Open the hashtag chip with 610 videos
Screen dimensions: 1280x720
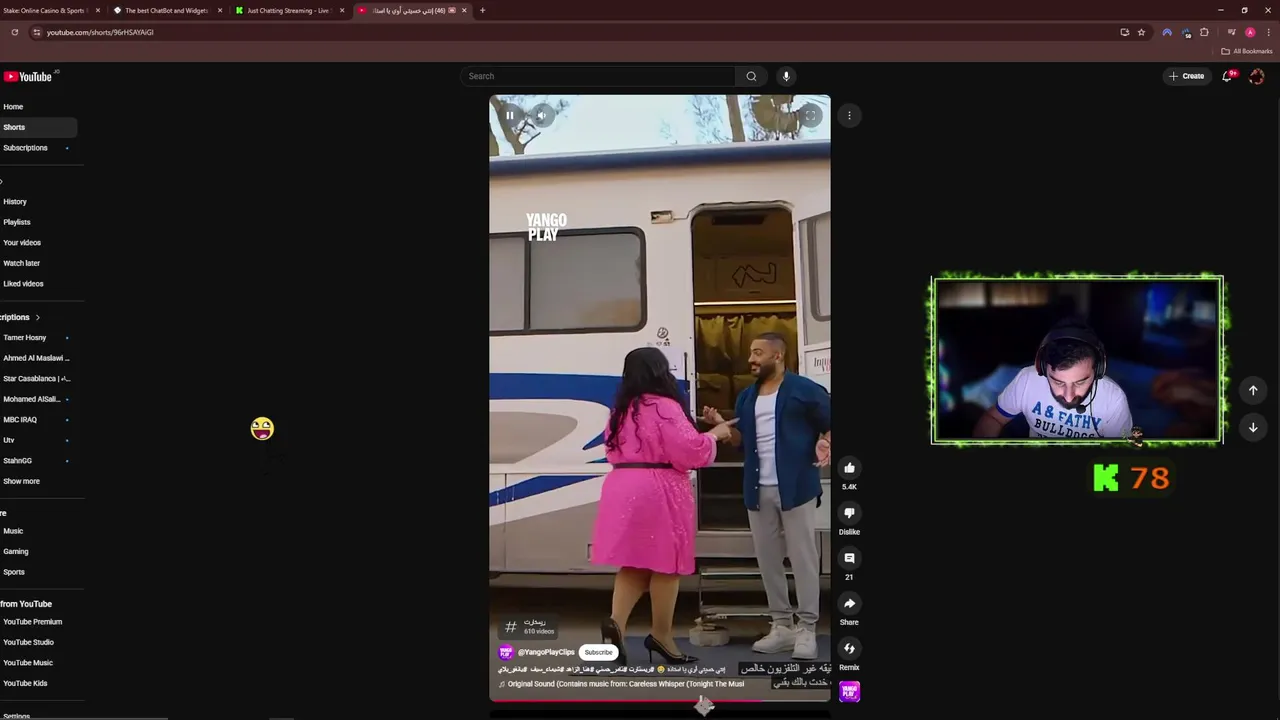point(527,627)
